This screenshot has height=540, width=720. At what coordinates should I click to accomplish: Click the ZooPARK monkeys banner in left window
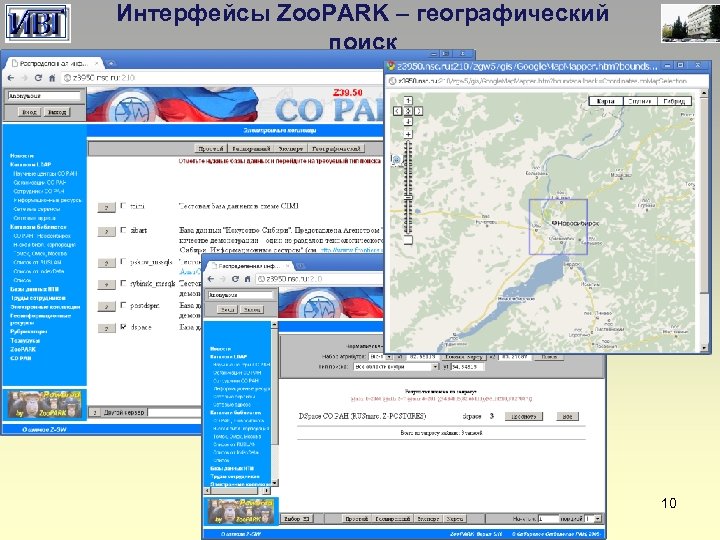[45, 404]
